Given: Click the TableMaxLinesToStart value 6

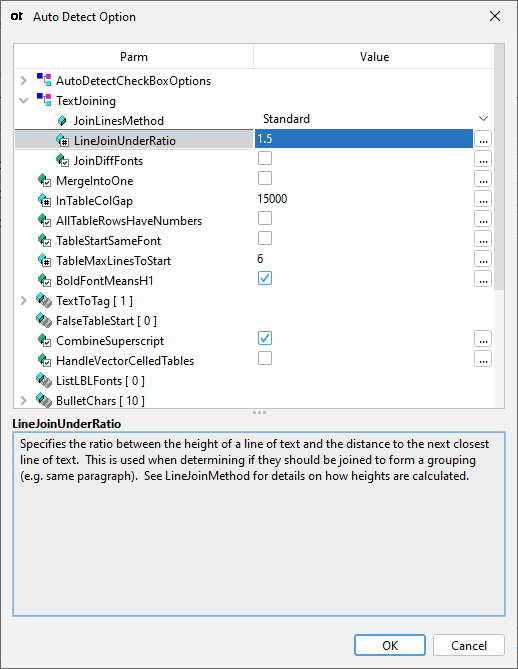Looking at the screenshot, I should point(260,259).
